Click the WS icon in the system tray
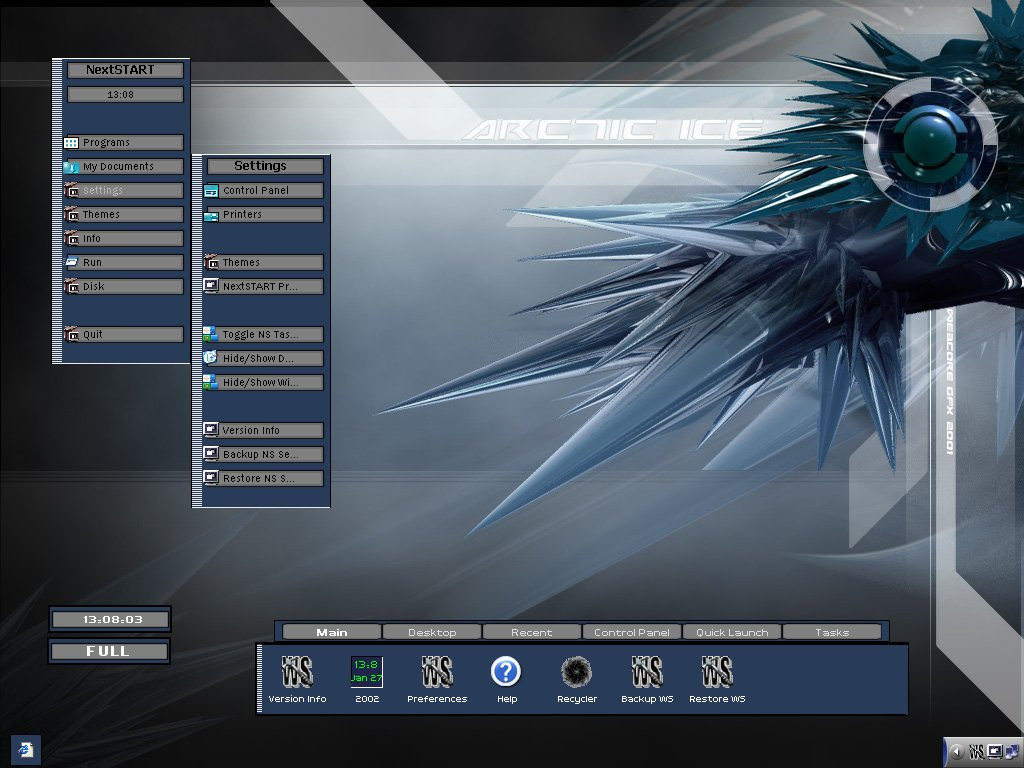The height and width of the screenshot is (768, 1024). point(976,752)
